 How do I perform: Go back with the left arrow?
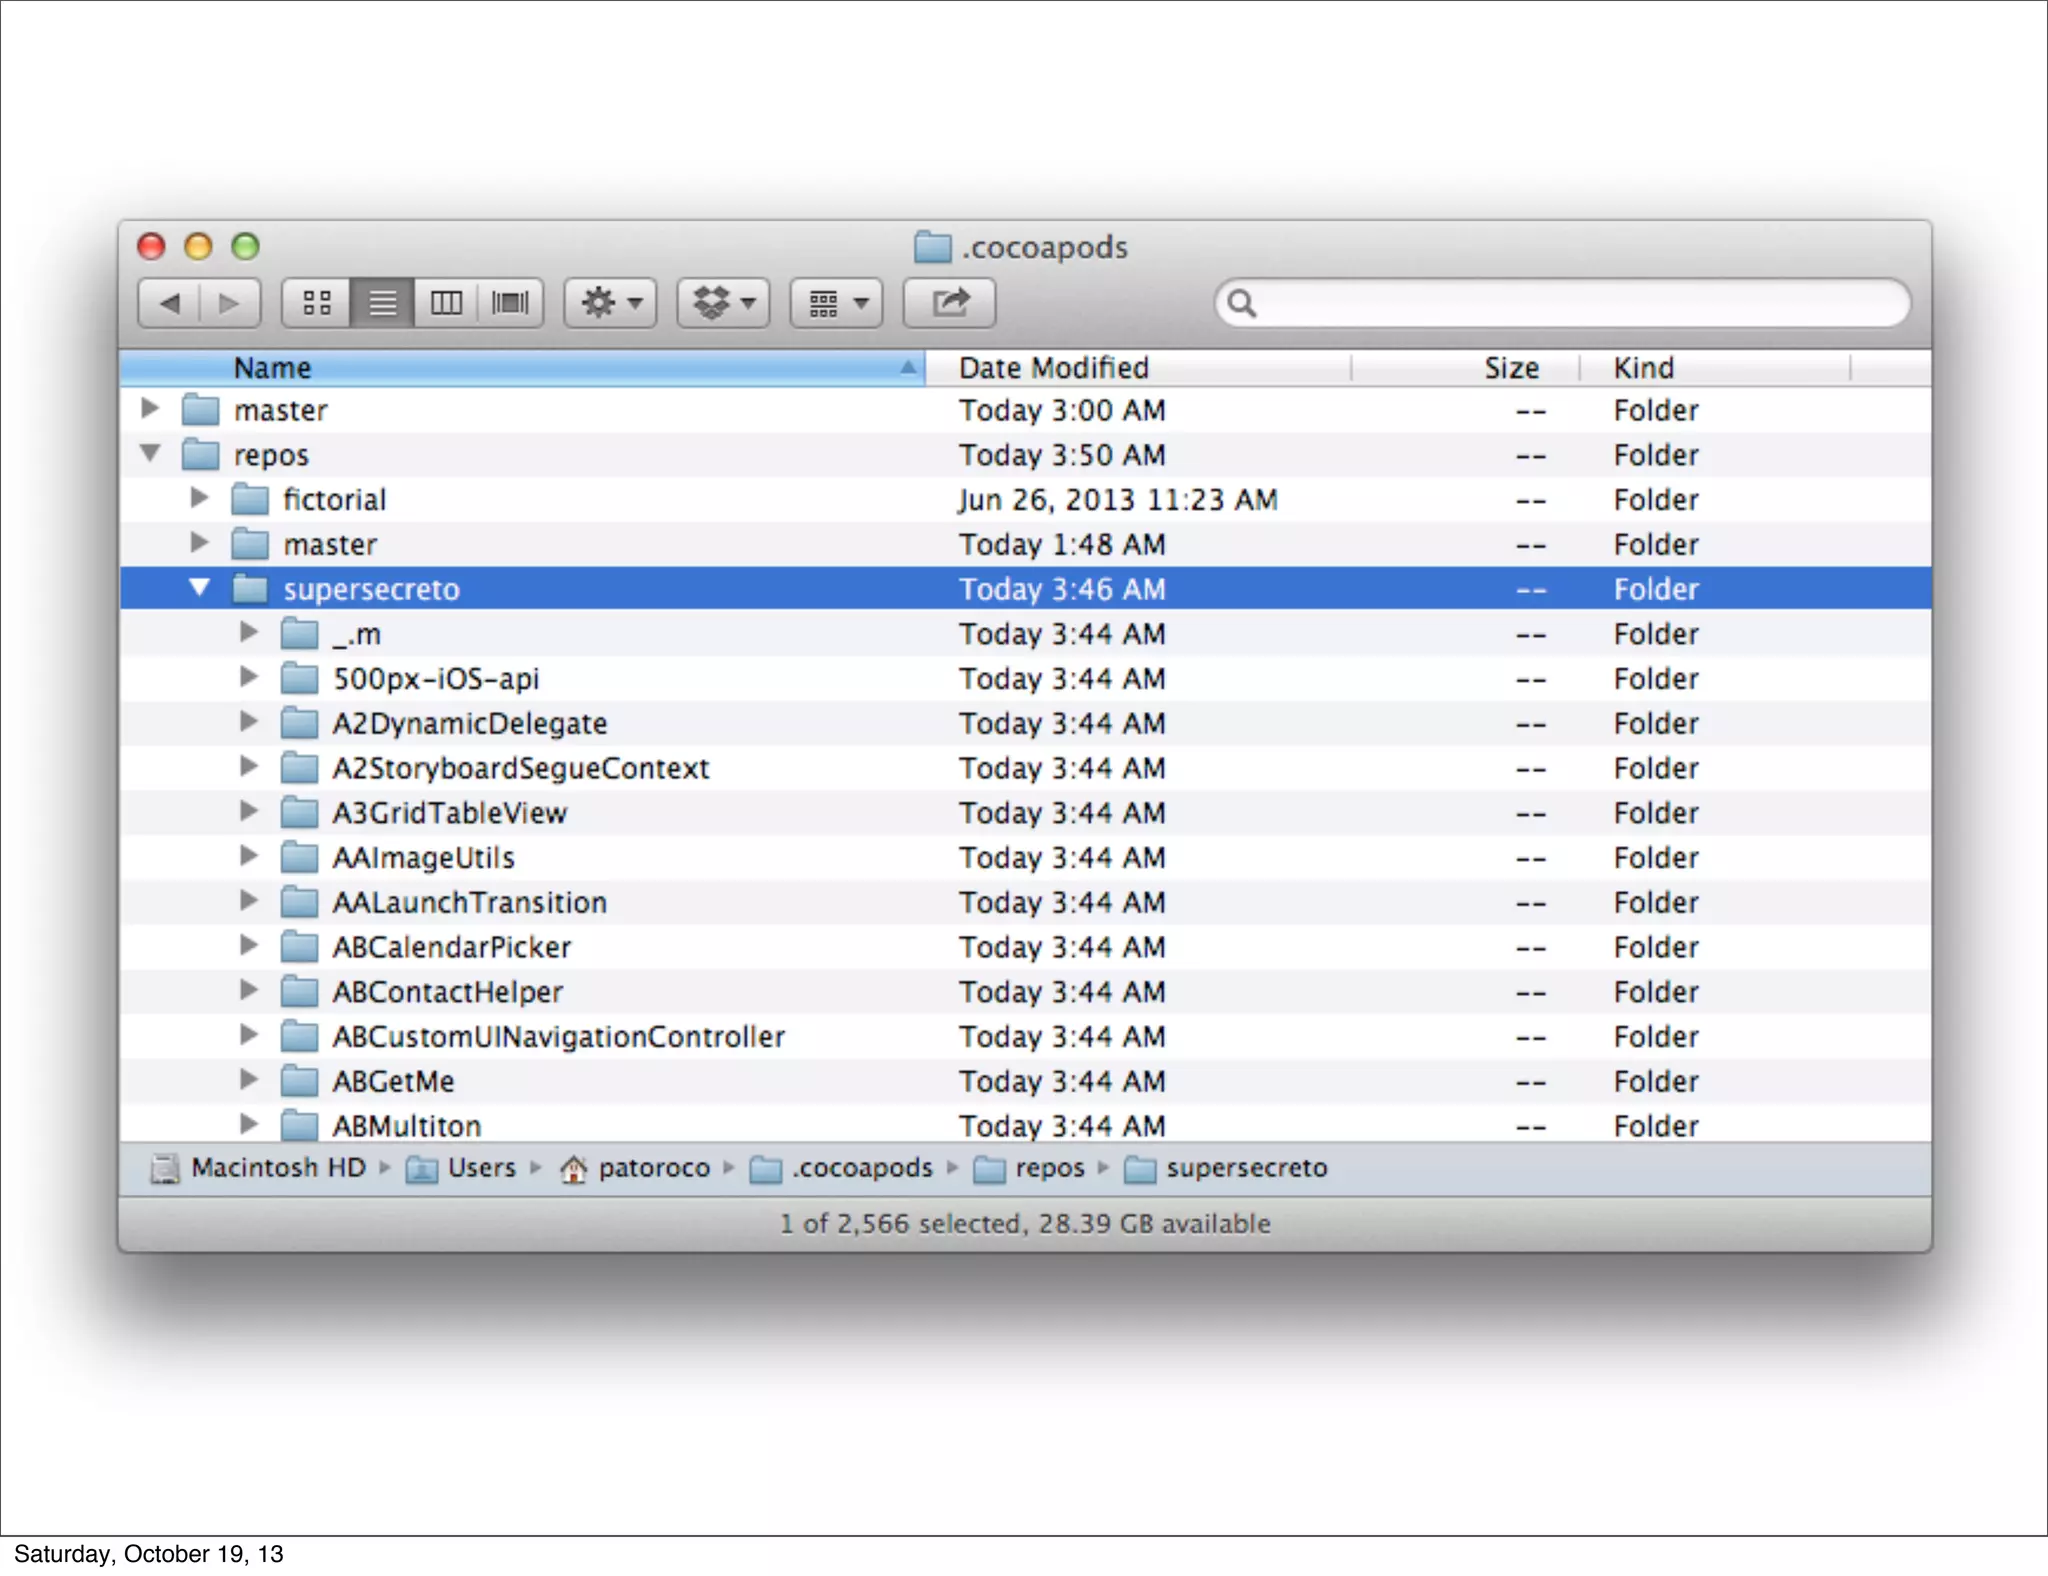(x=170, y=303)
